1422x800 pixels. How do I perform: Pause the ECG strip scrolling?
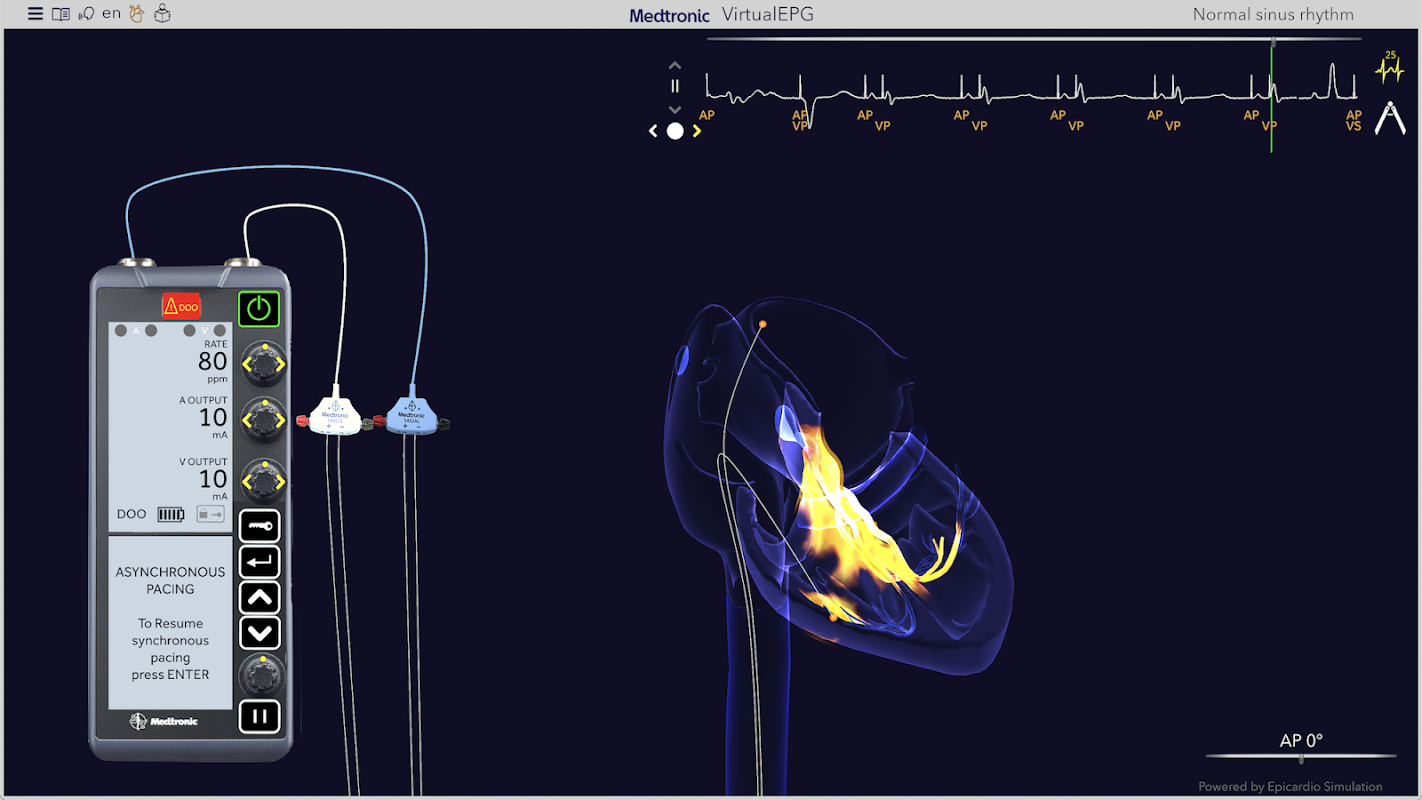point(675,87)
